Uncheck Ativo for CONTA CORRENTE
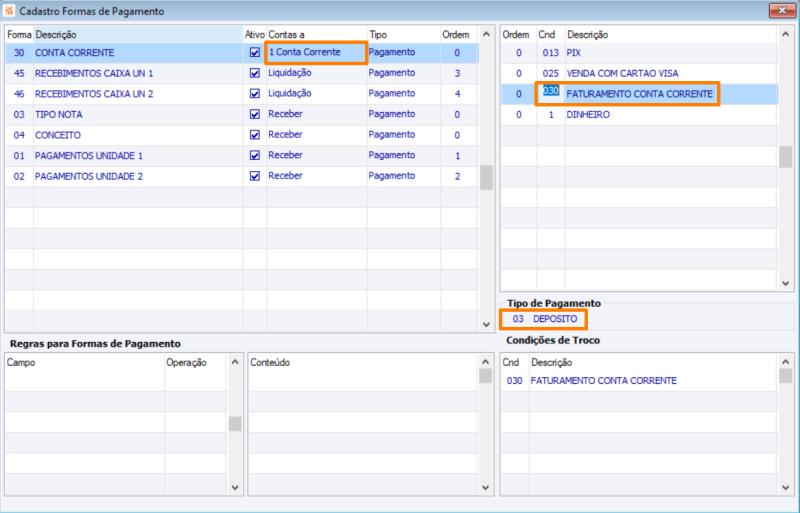 (x=255, y=53)
